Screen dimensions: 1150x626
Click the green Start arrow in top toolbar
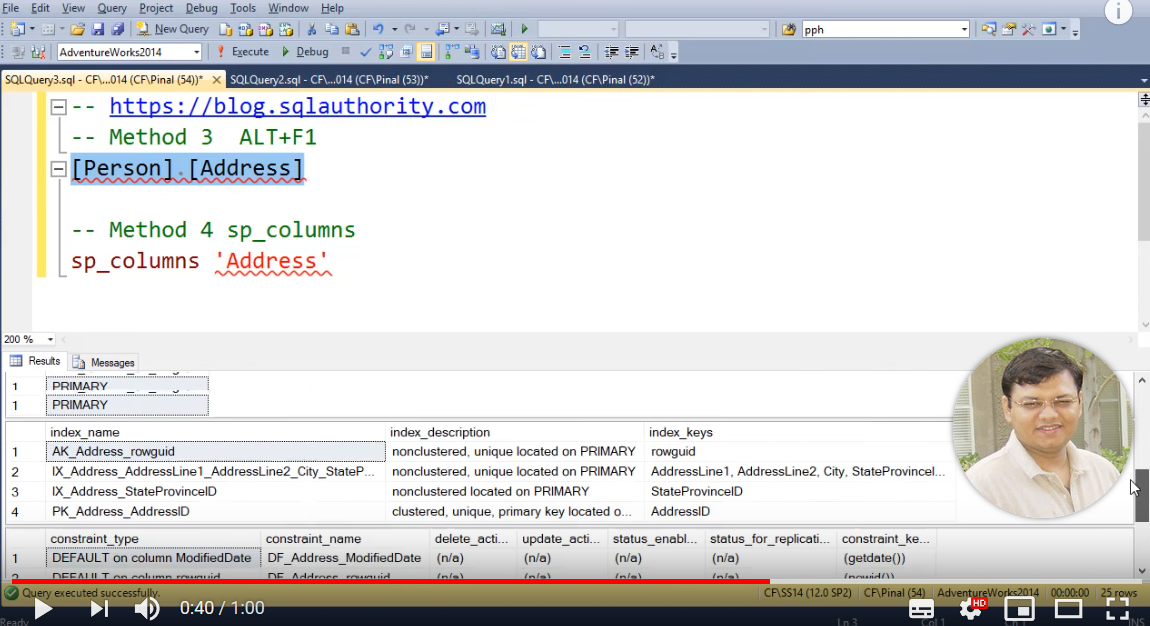pyautogui.click(x=524, y=29)
